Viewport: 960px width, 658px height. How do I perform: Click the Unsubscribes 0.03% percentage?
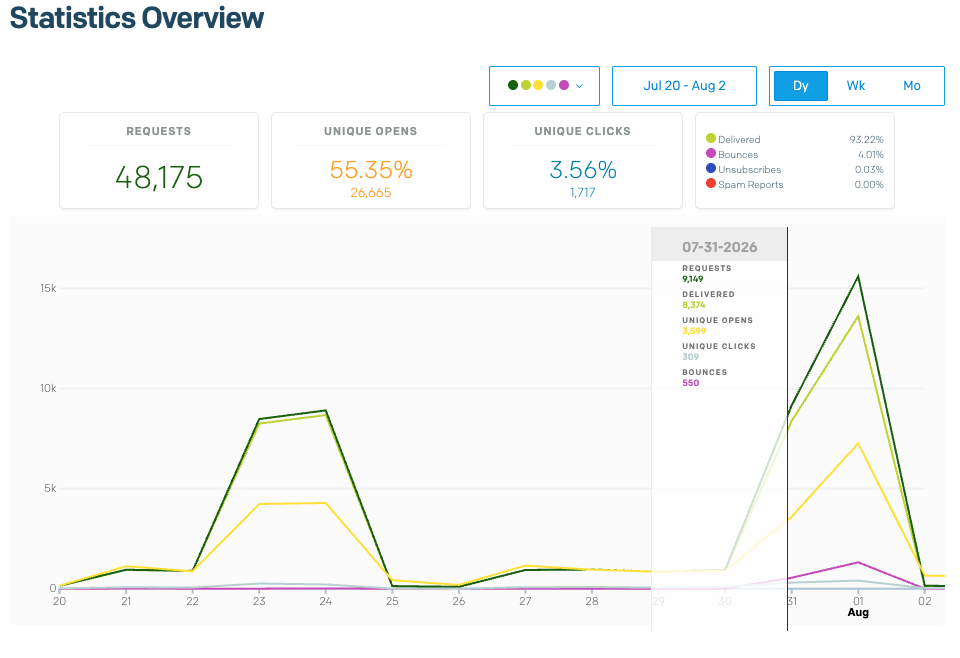pos(869,170)
